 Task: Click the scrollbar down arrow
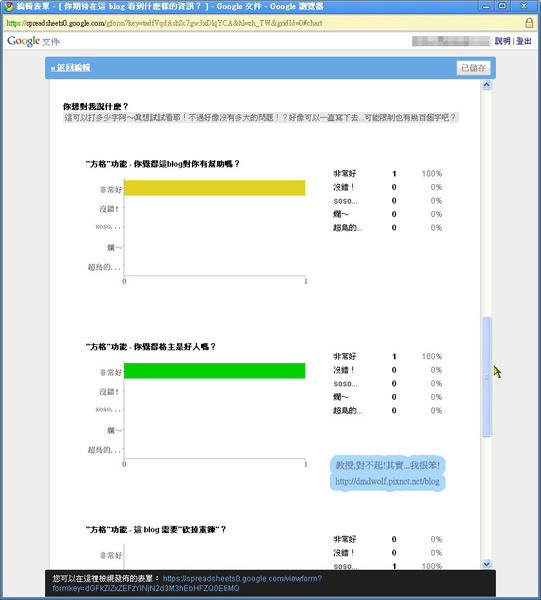pyautogui.click(x=486, y=564)
